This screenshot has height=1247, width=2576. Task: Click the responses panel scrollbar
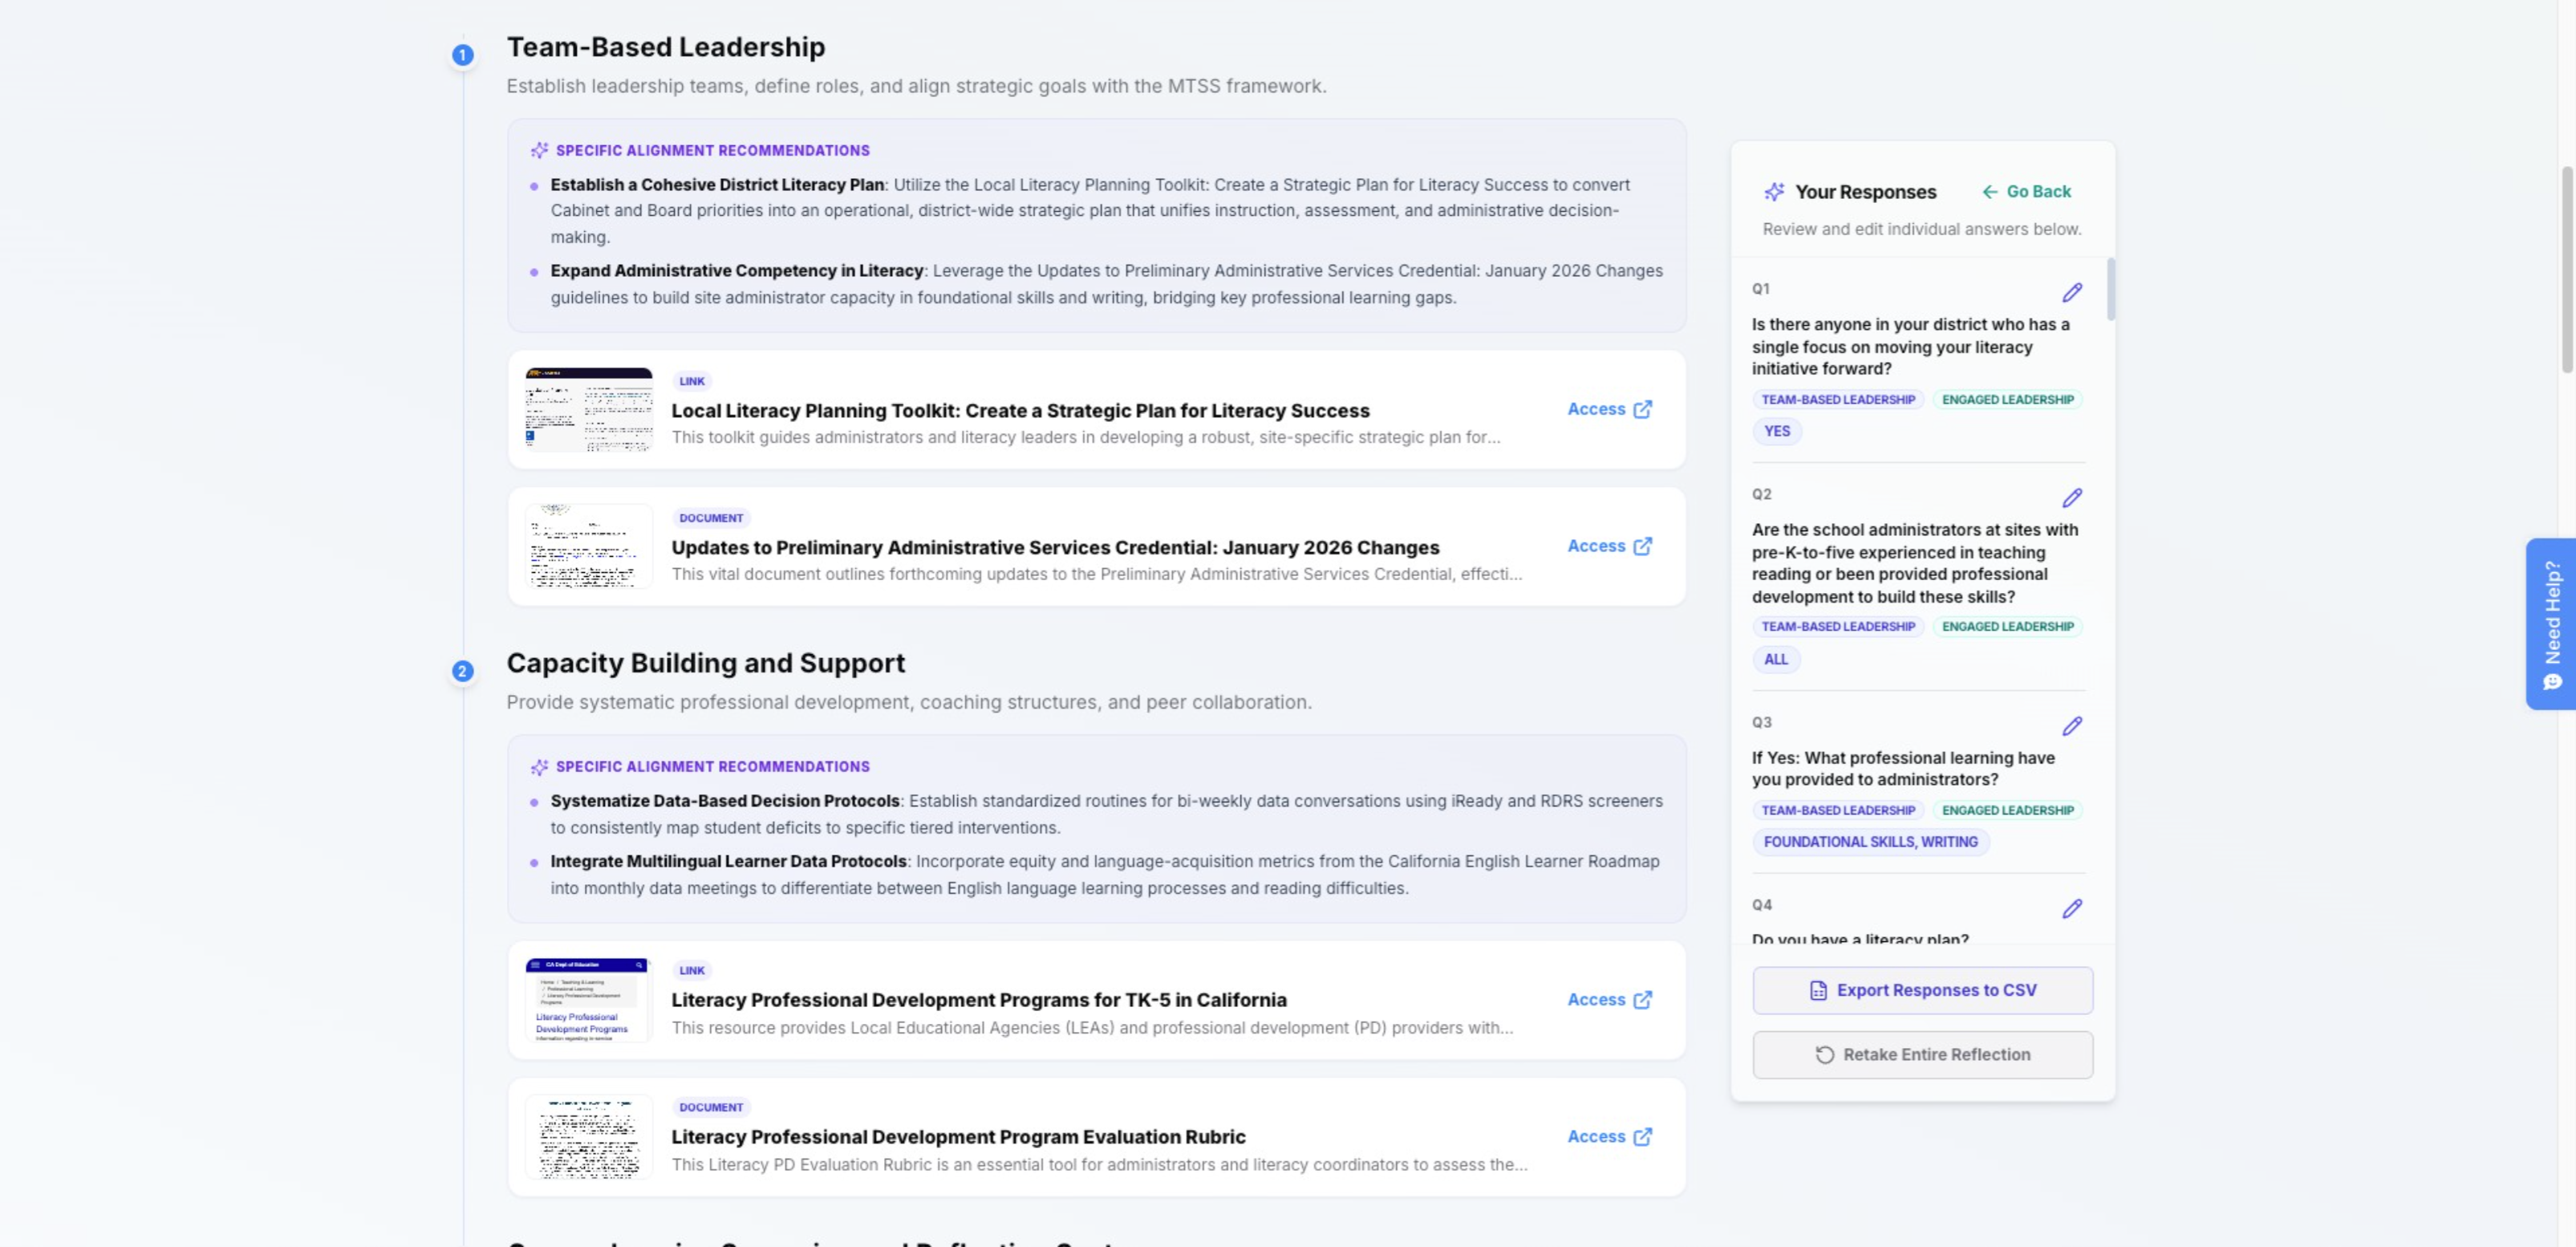[x=2110, y=290]
